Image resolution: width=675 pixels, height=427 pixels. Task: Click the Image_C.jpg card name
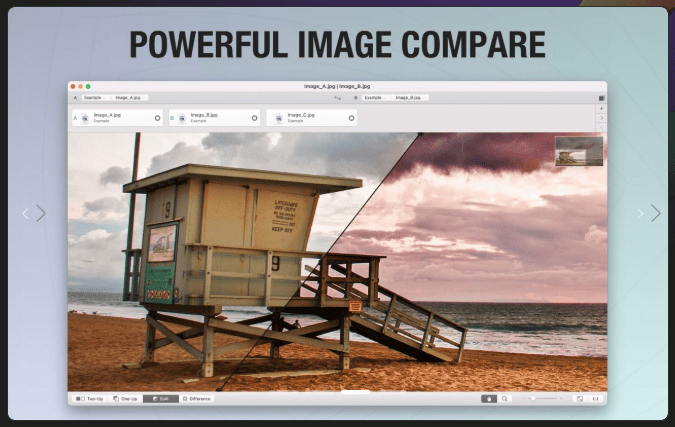coord(301,115)
